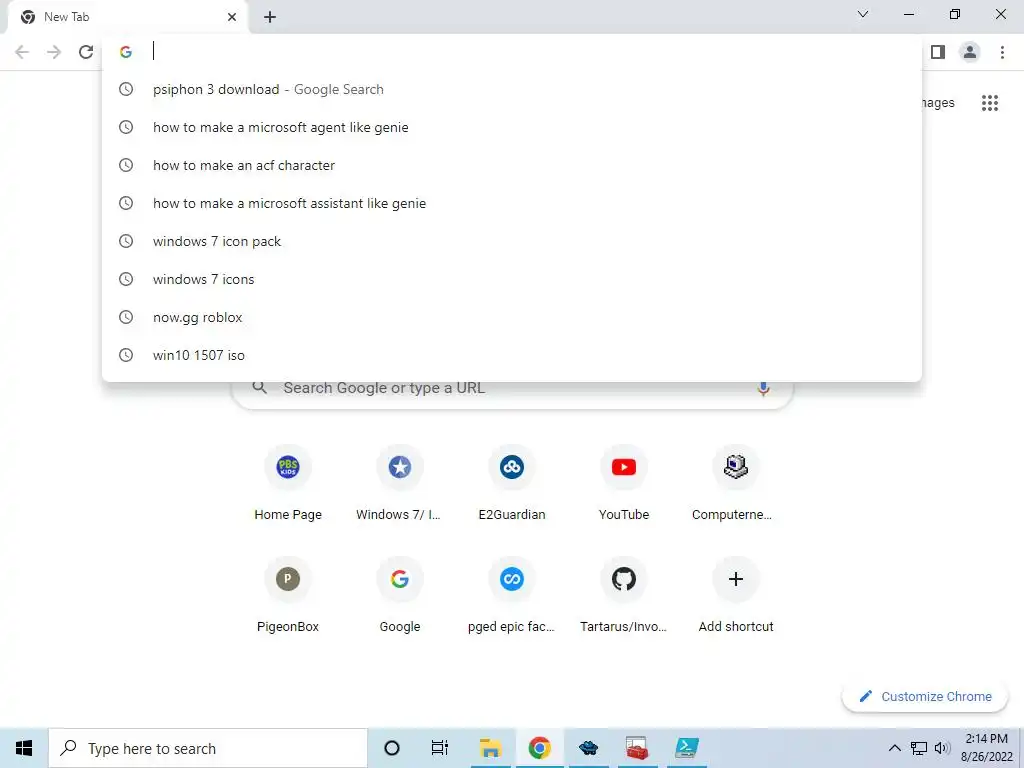
Task: Open the Windows 7 shortcut tile
Action: click(x=400, y=483)
